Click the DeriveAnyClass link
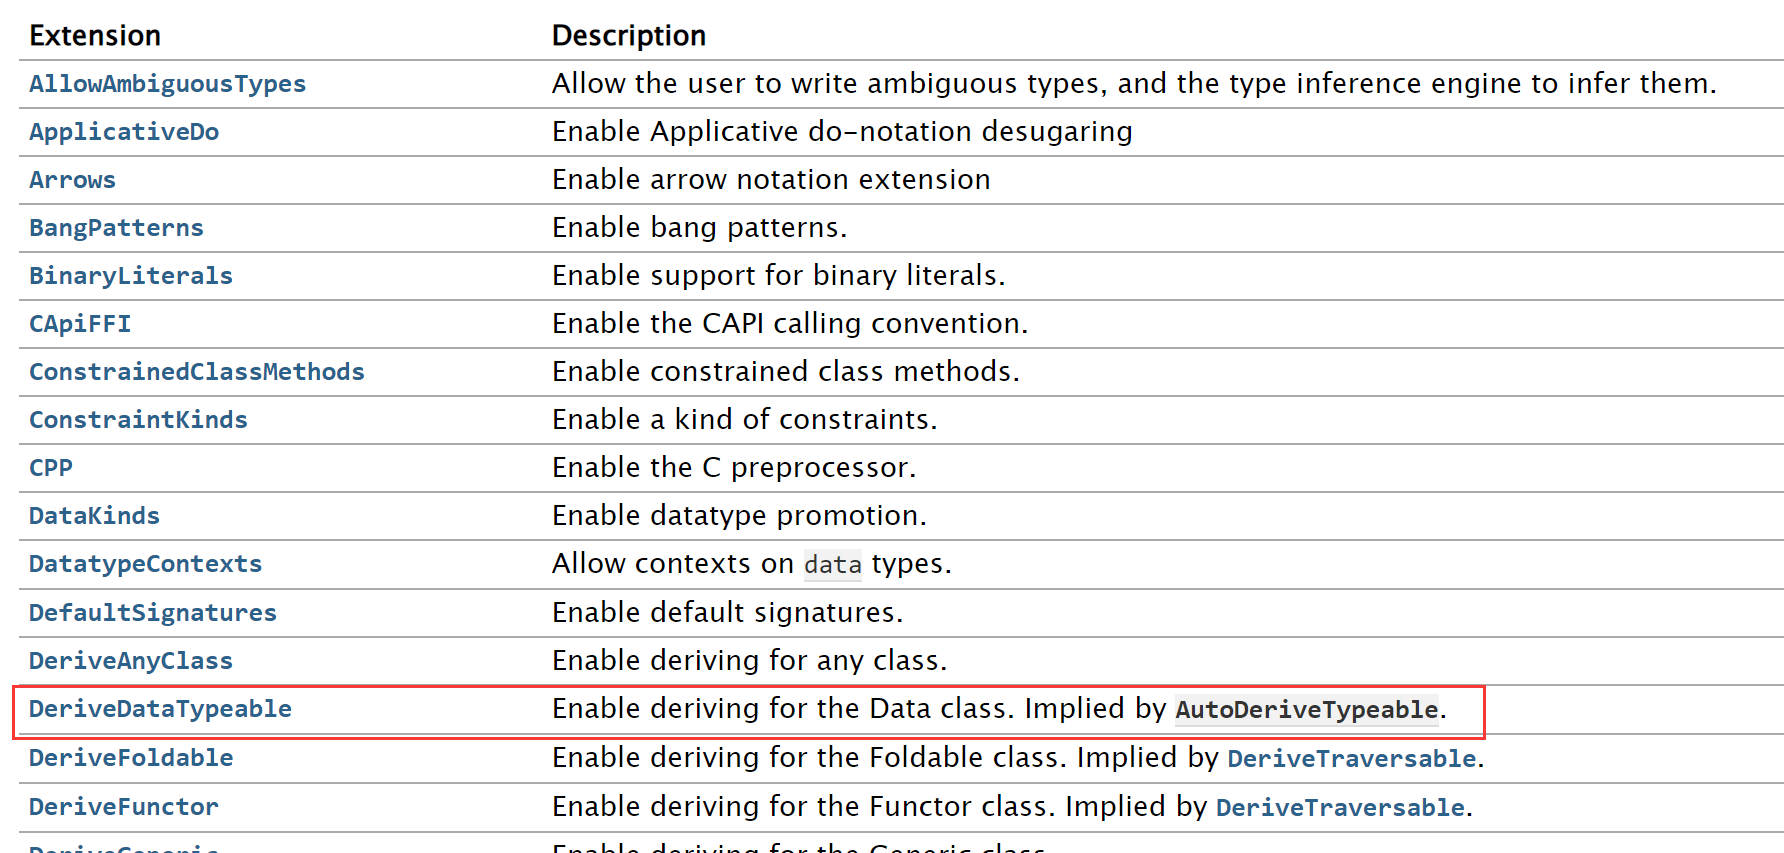This screenshot has height=853, width=1784. [131, 661]
